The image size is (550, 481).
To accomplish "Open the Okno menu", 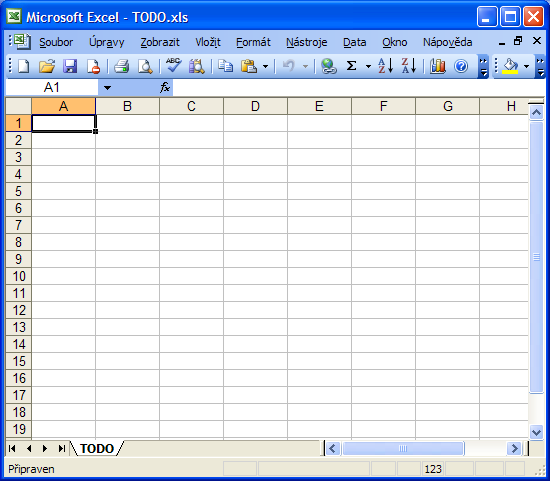I will click(395, 42).
